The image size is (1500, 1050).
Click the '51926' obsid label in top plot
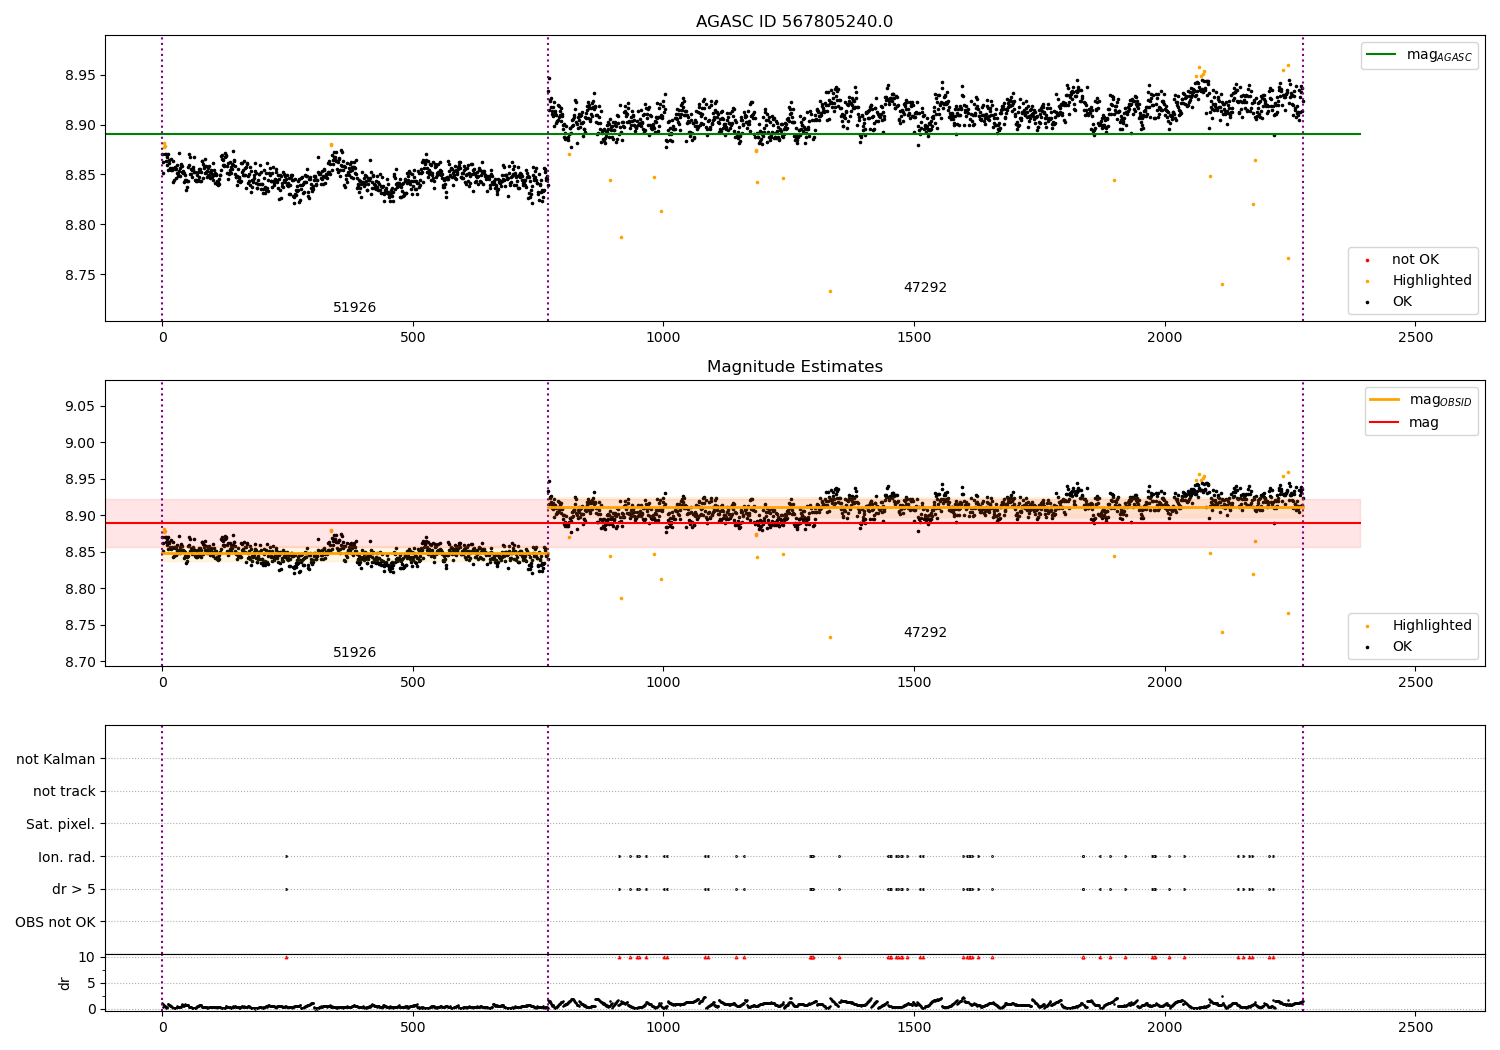(354, 308)
